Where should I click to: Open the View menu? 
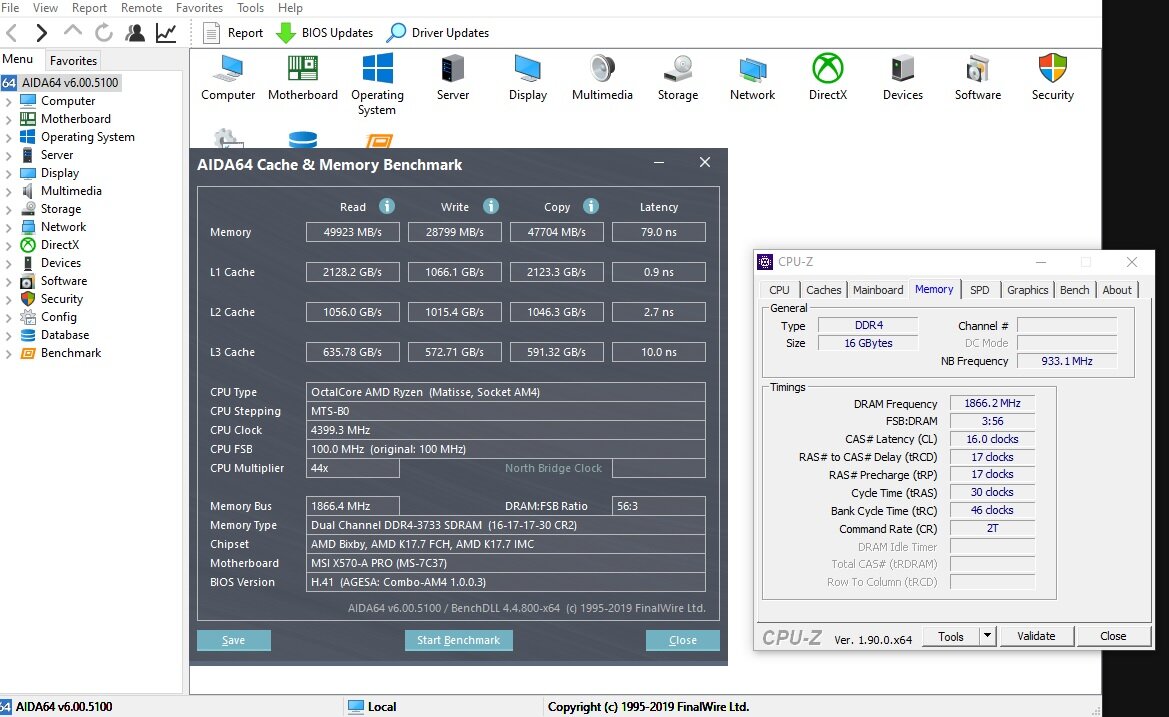(45, 7)
